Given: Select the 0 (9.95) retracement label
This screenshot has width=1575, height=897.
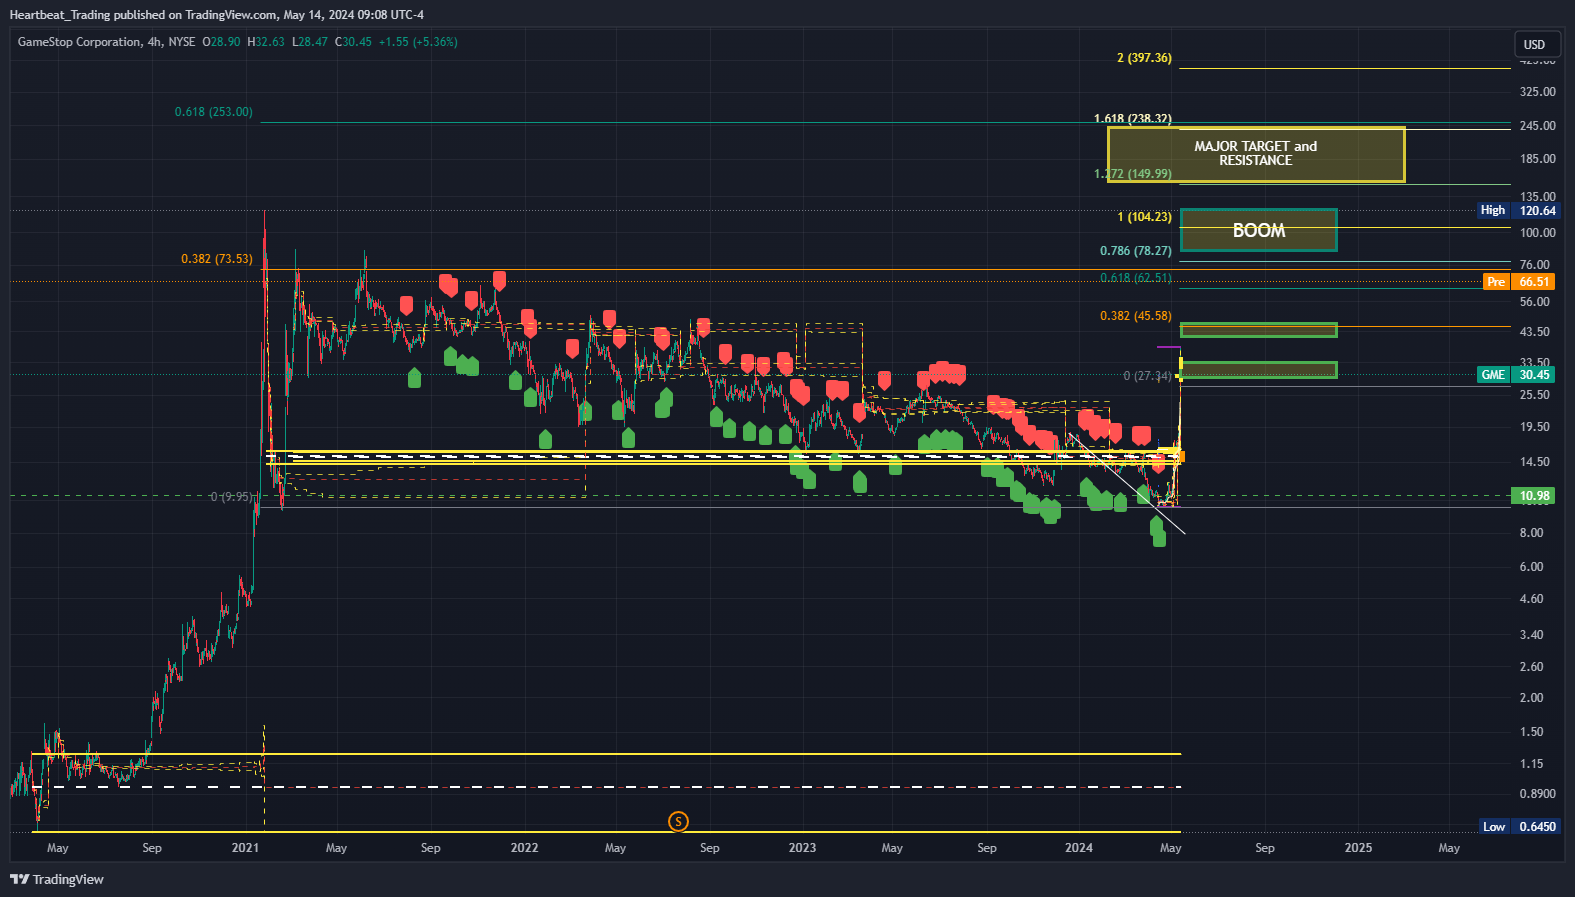Looking at the screenshot, I should 230,497.
